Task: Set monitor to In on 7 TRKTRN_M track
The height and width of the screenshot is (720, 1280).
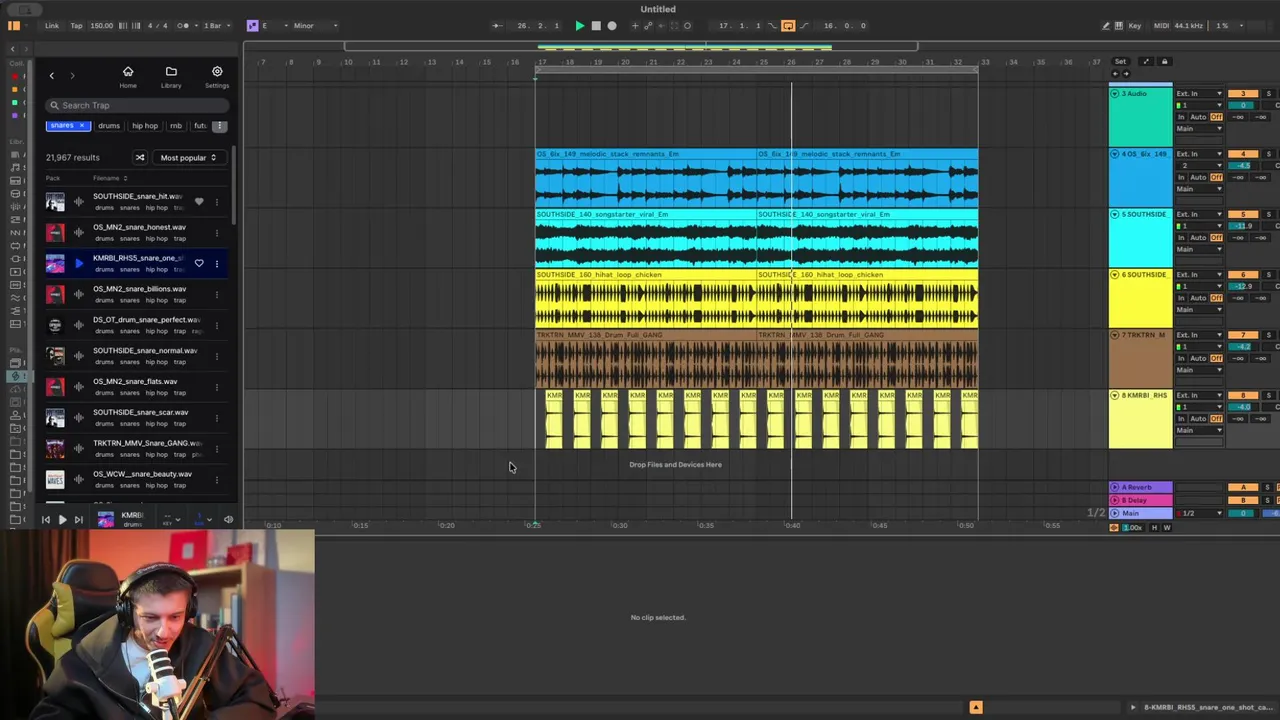Action: [1181, 358]
